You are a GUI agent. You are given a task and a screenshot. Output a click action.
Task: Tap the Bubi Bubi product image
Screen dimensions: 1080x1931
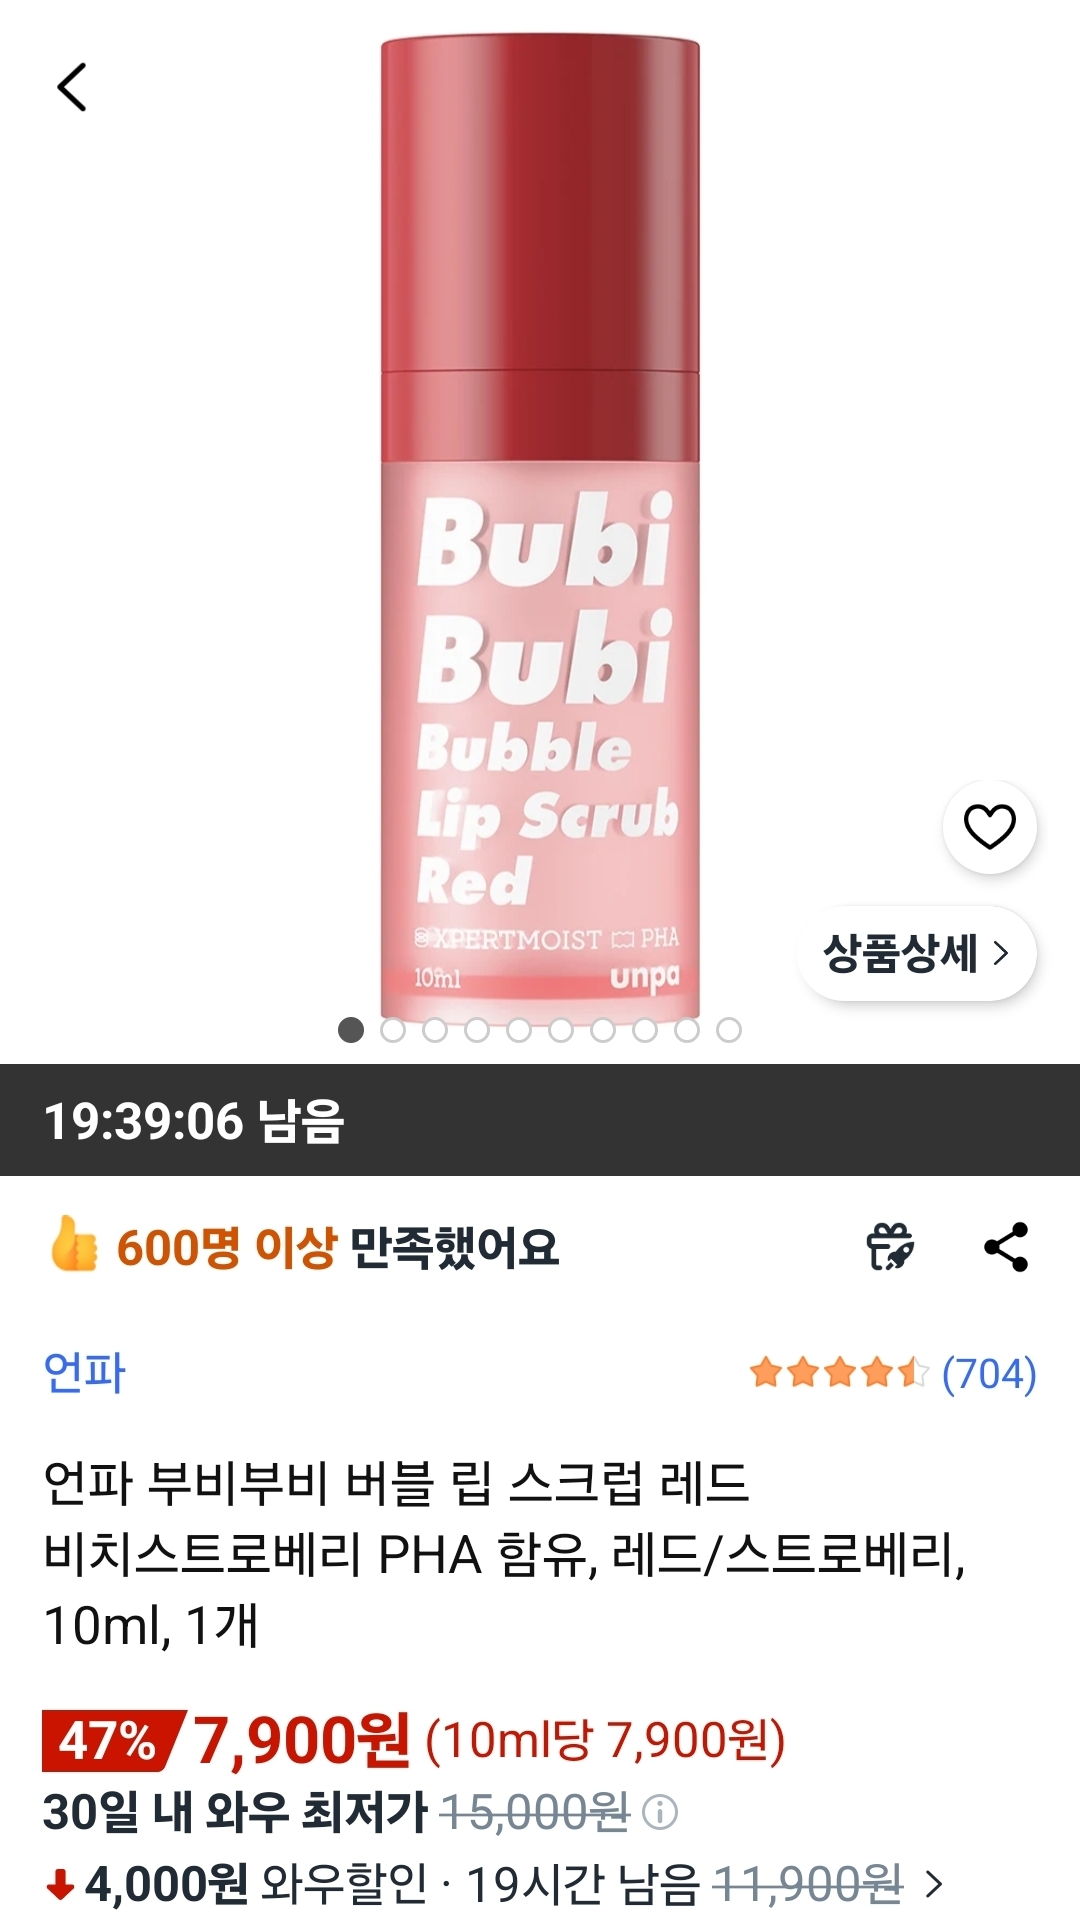[540, 525]
